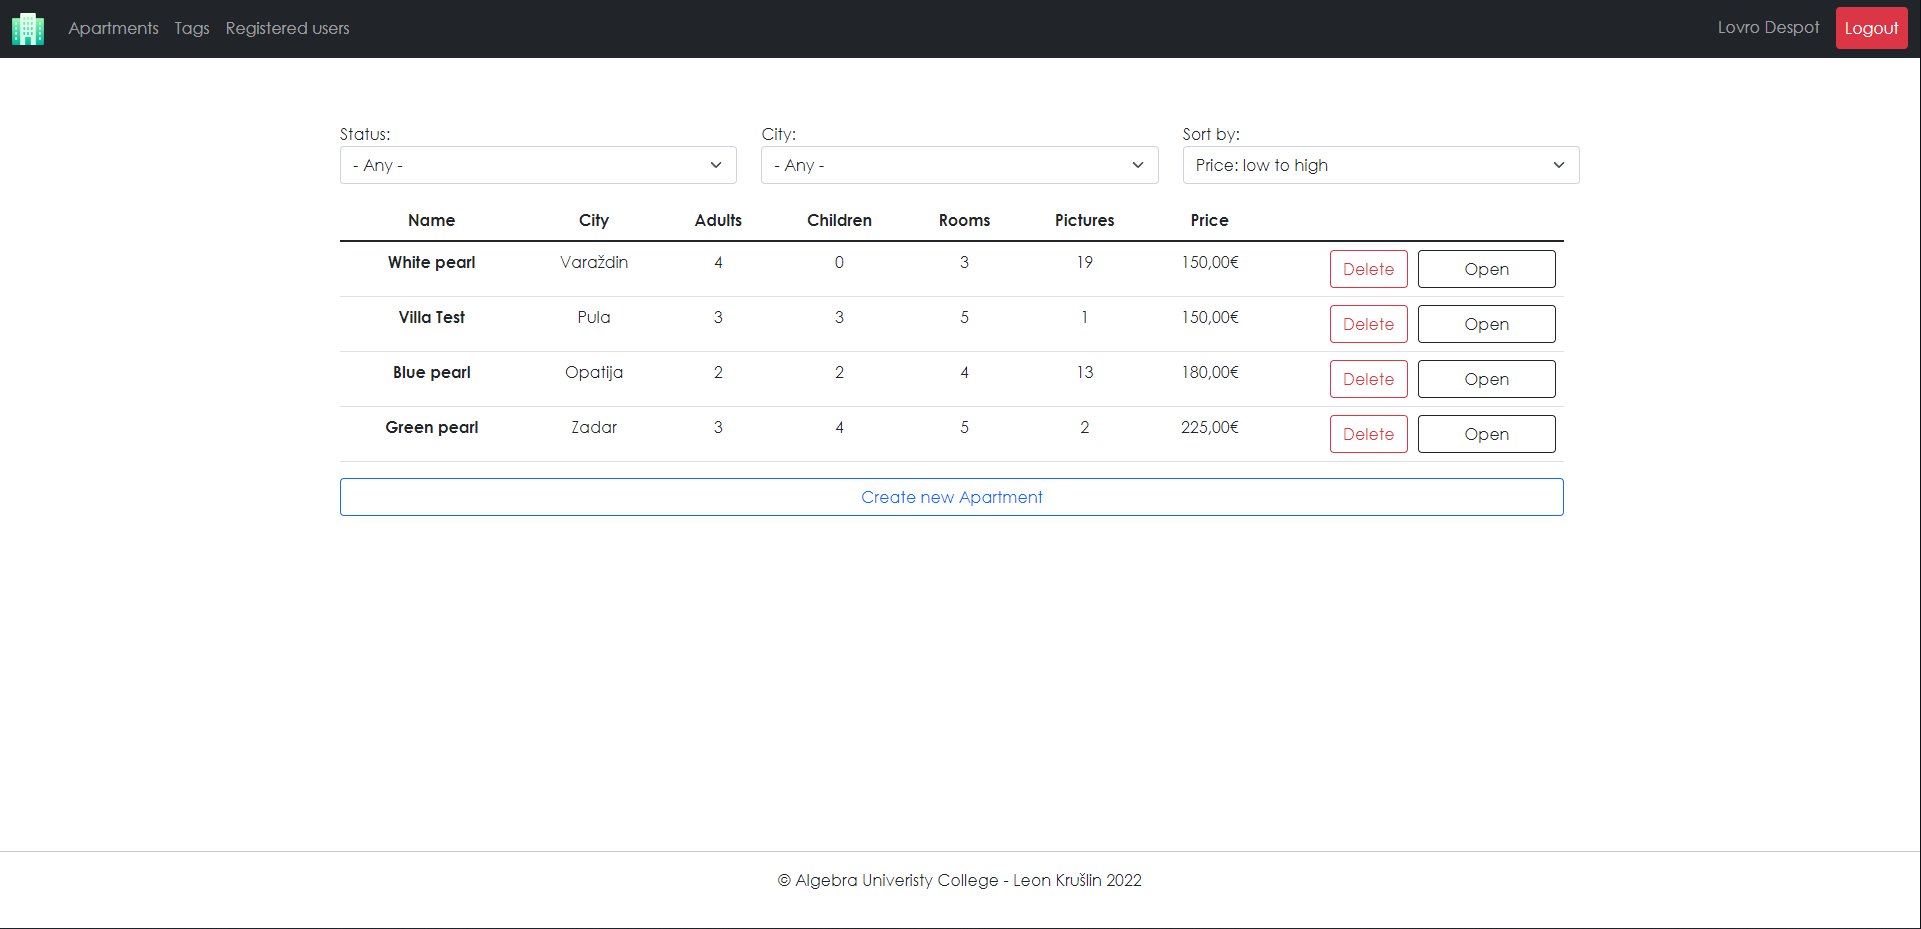Change the Sort by dropdown selection
Viewport: 1921px width, 929px height.
[1380, 165]
